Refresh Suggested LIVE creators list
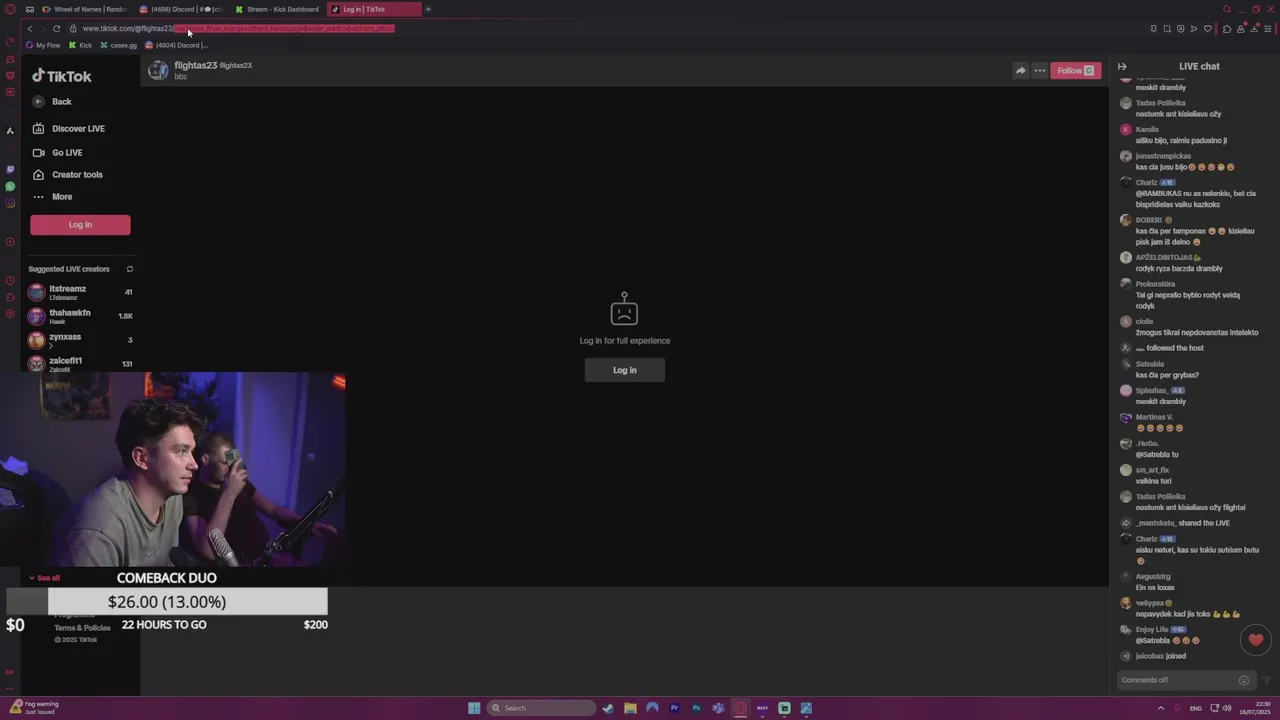Screen dimensions: 1280x720 (130, 269)
